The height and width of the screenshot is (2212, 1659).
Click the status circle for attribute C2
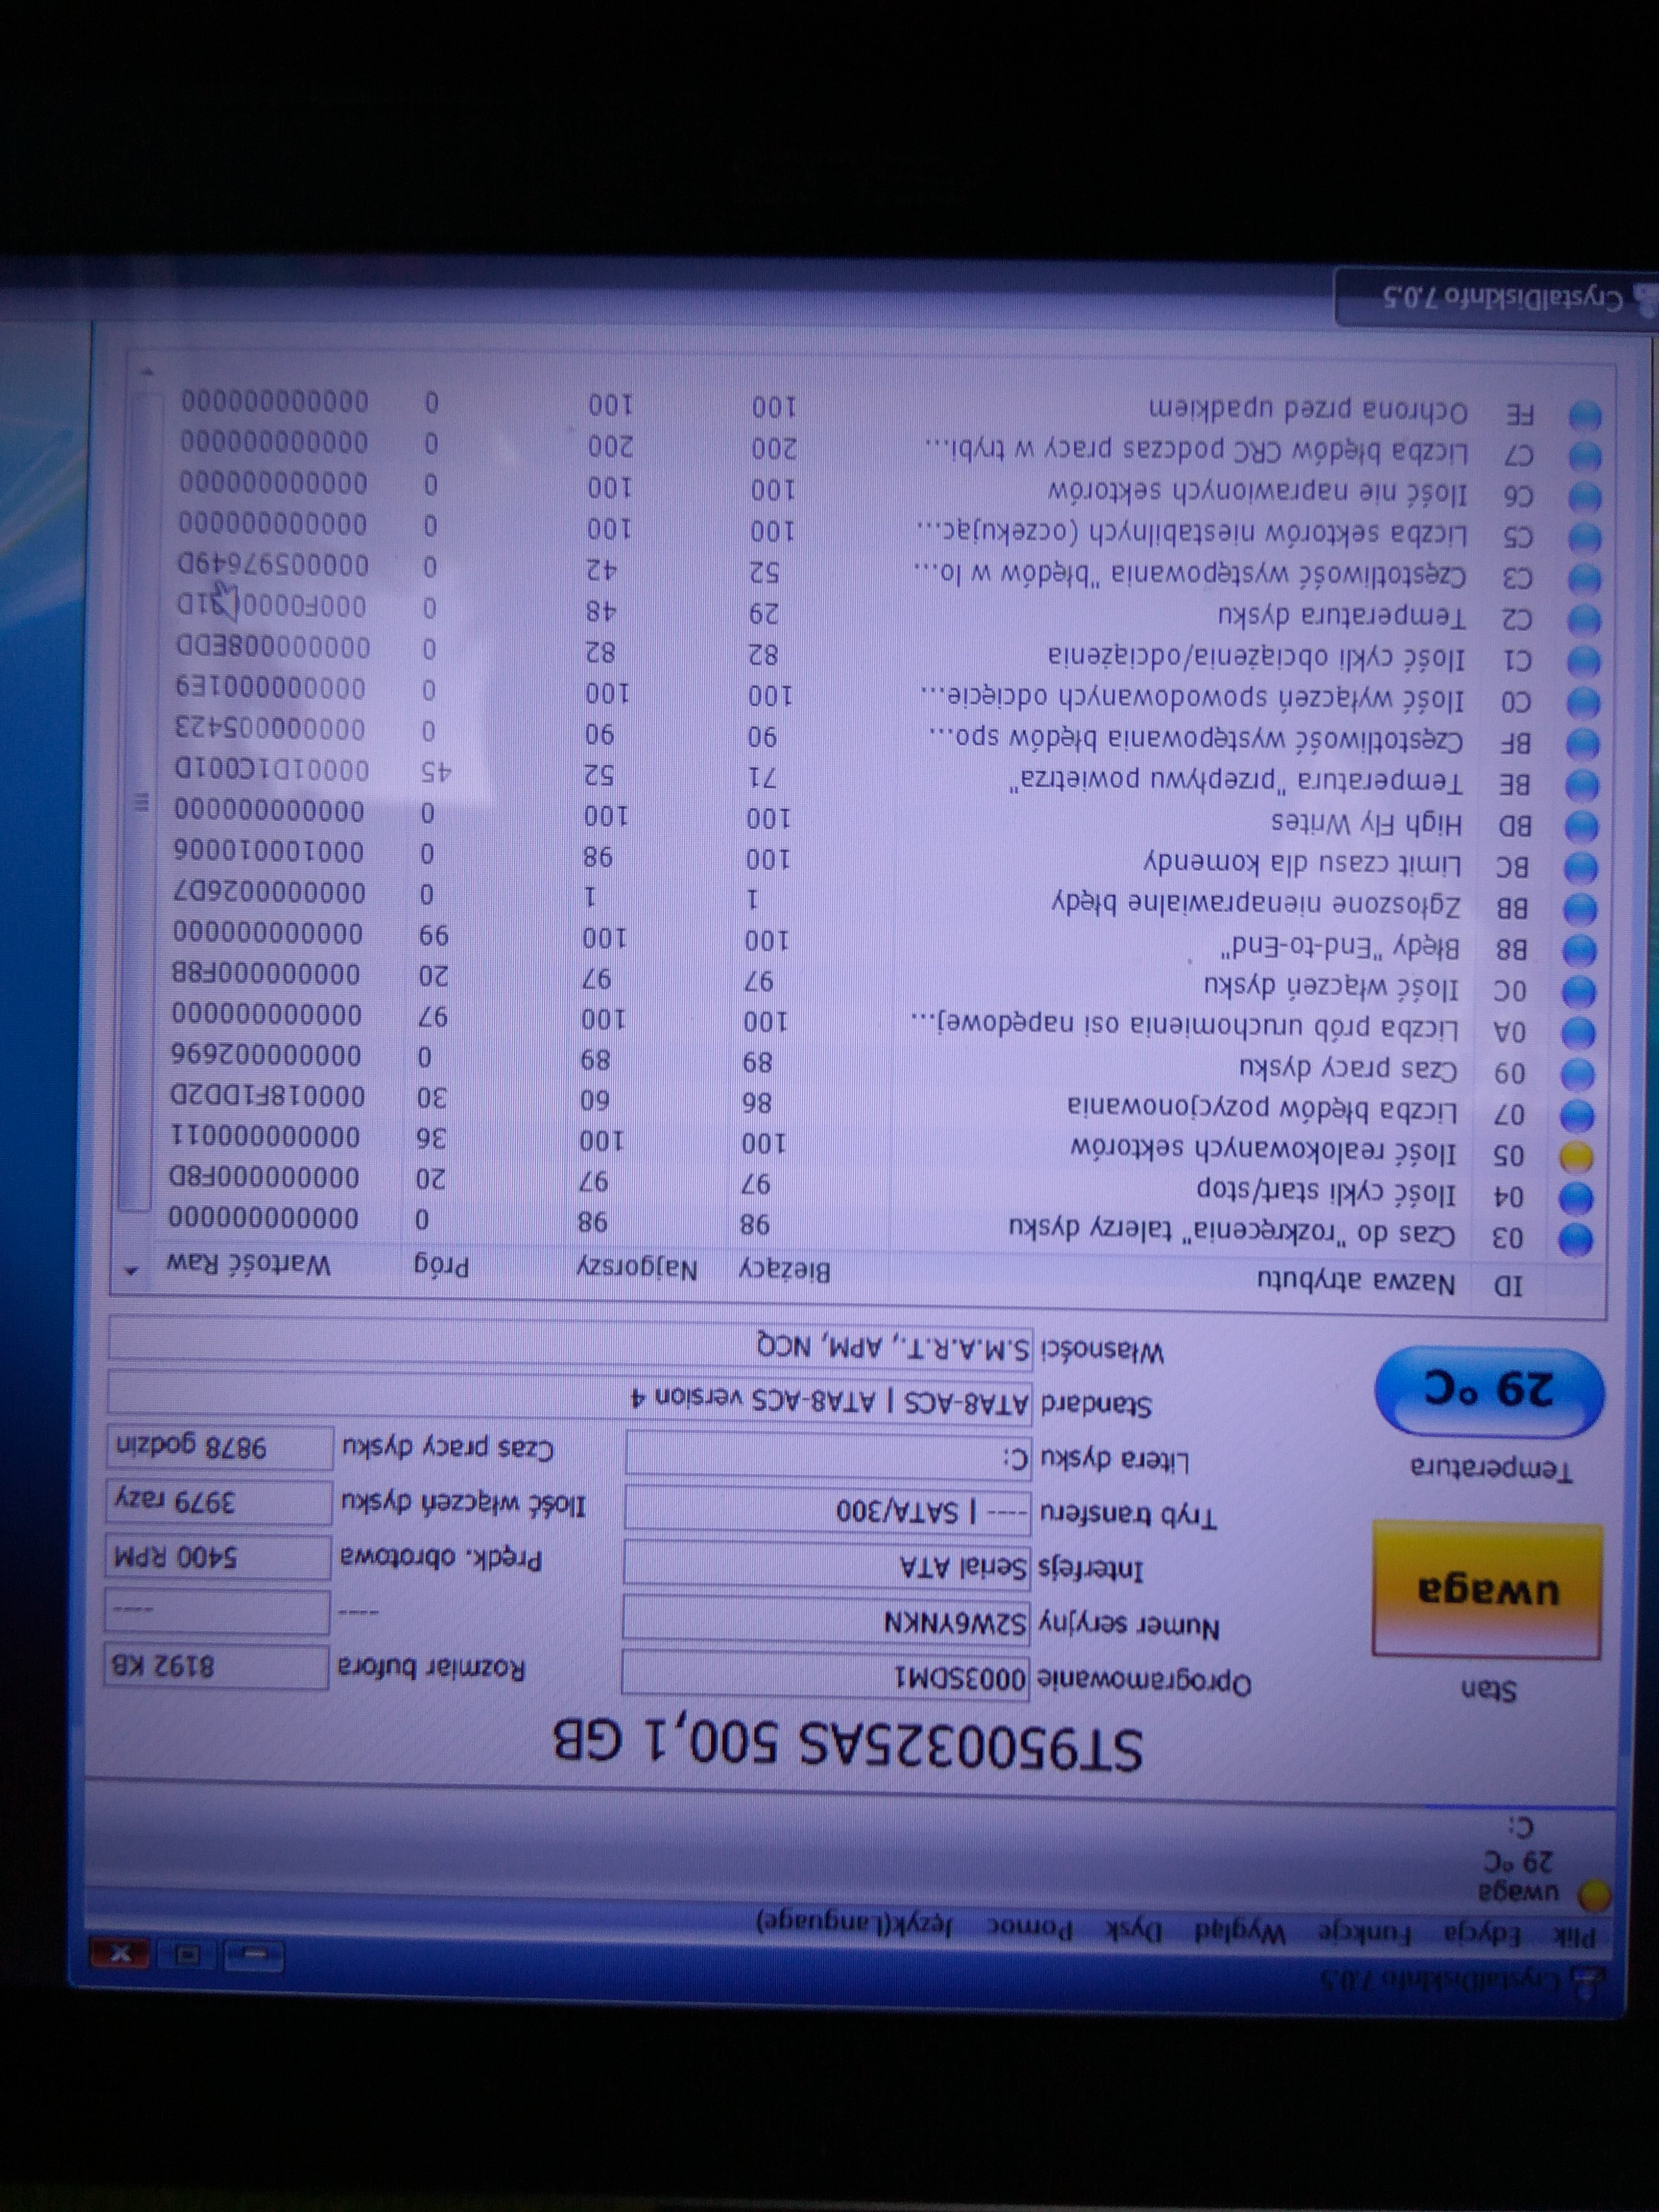click(1585, 621)
